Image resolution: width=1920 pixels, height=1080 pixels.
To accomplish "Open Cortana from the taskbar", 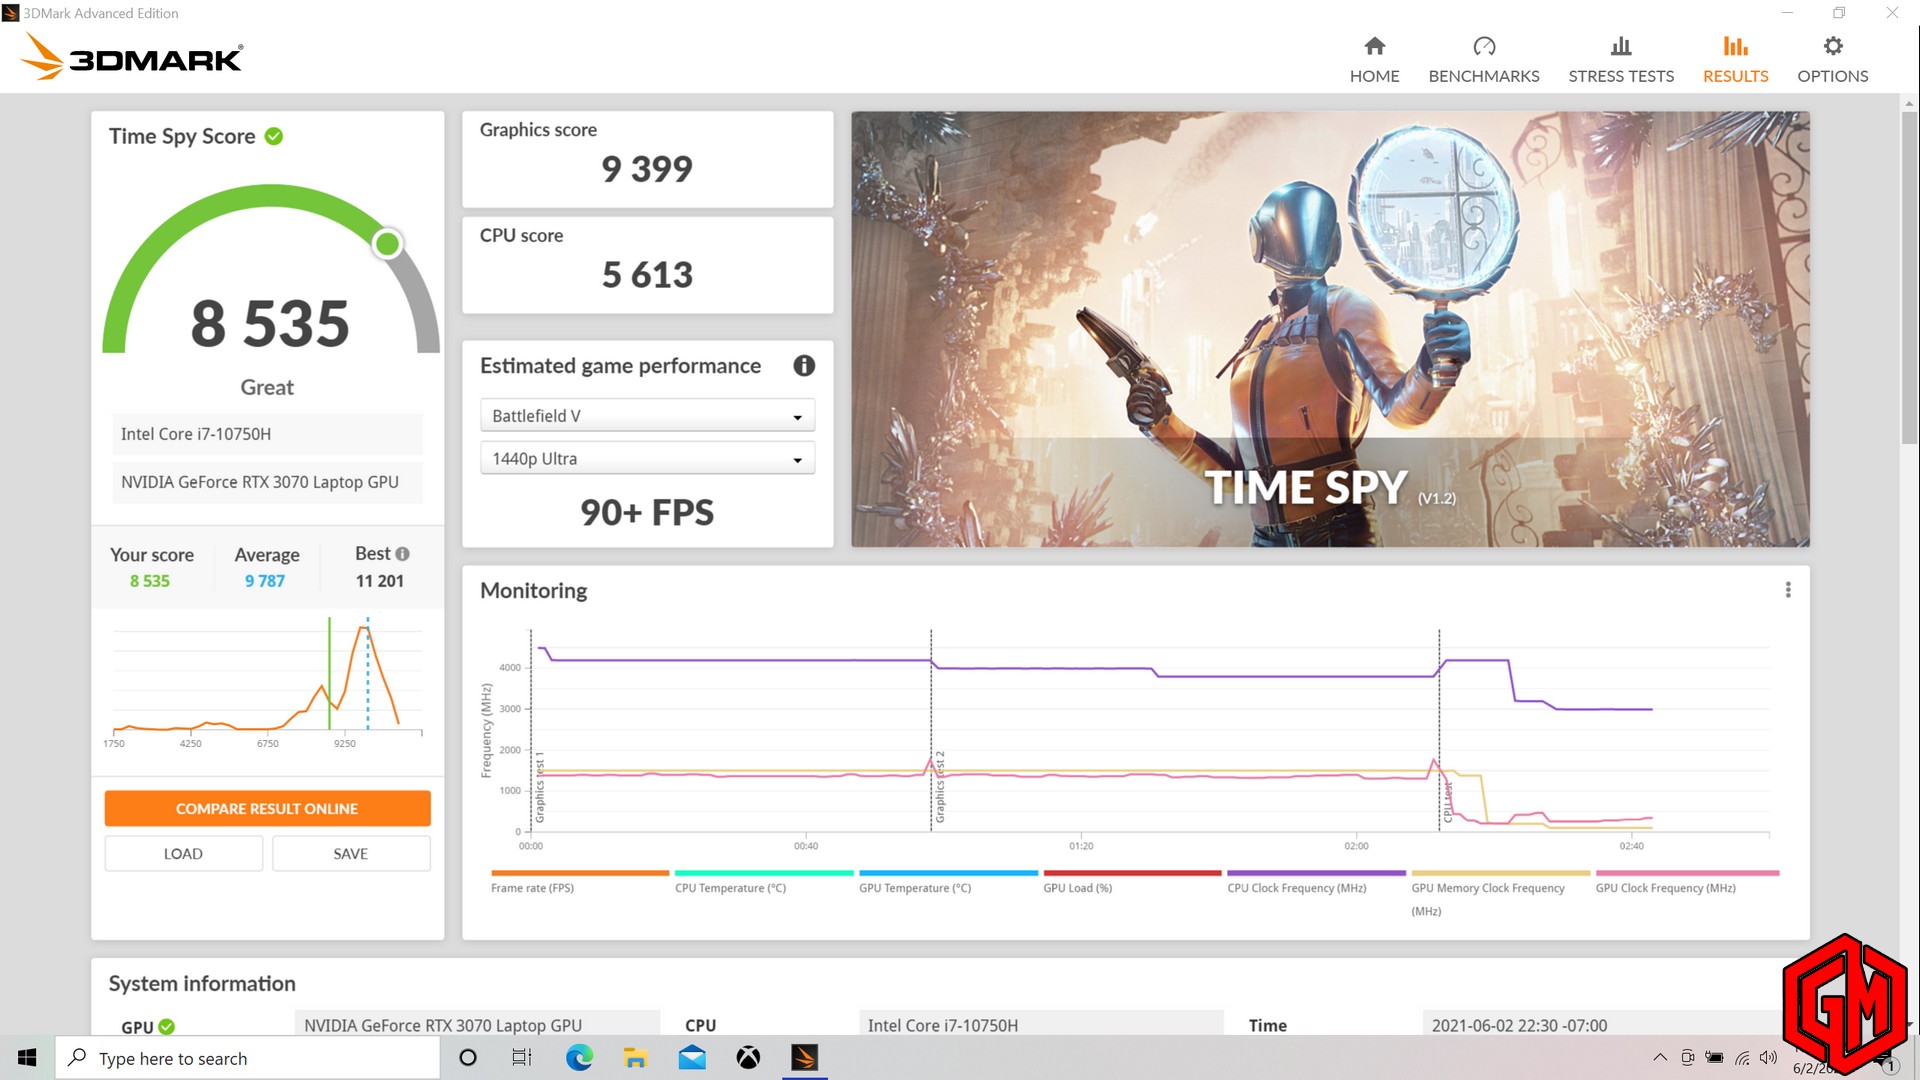I will click(x=467, y=1058).
